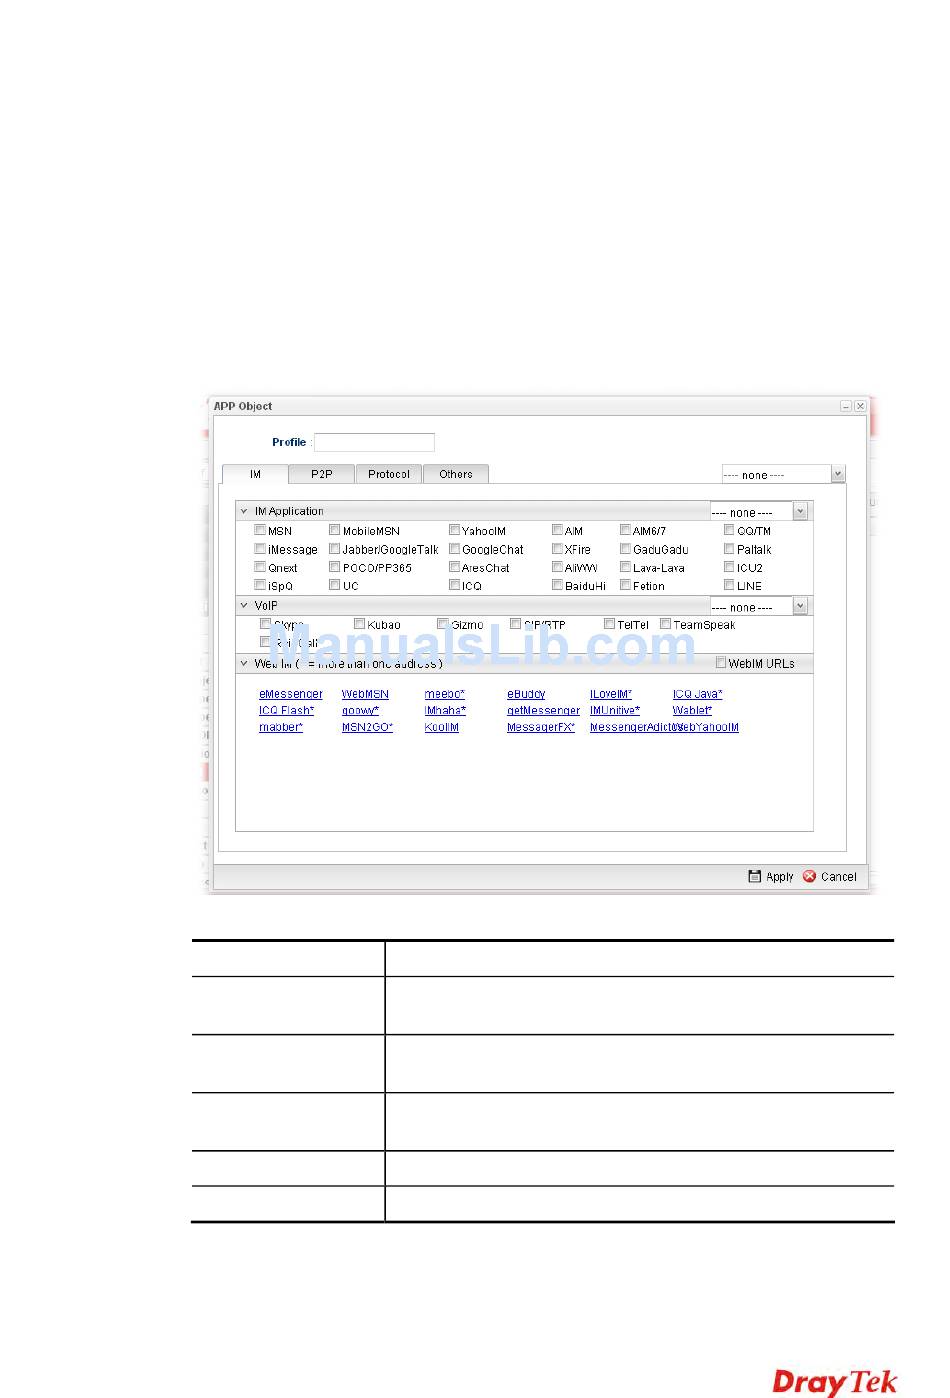Open the Wablet* link

[x=693, y=711]
